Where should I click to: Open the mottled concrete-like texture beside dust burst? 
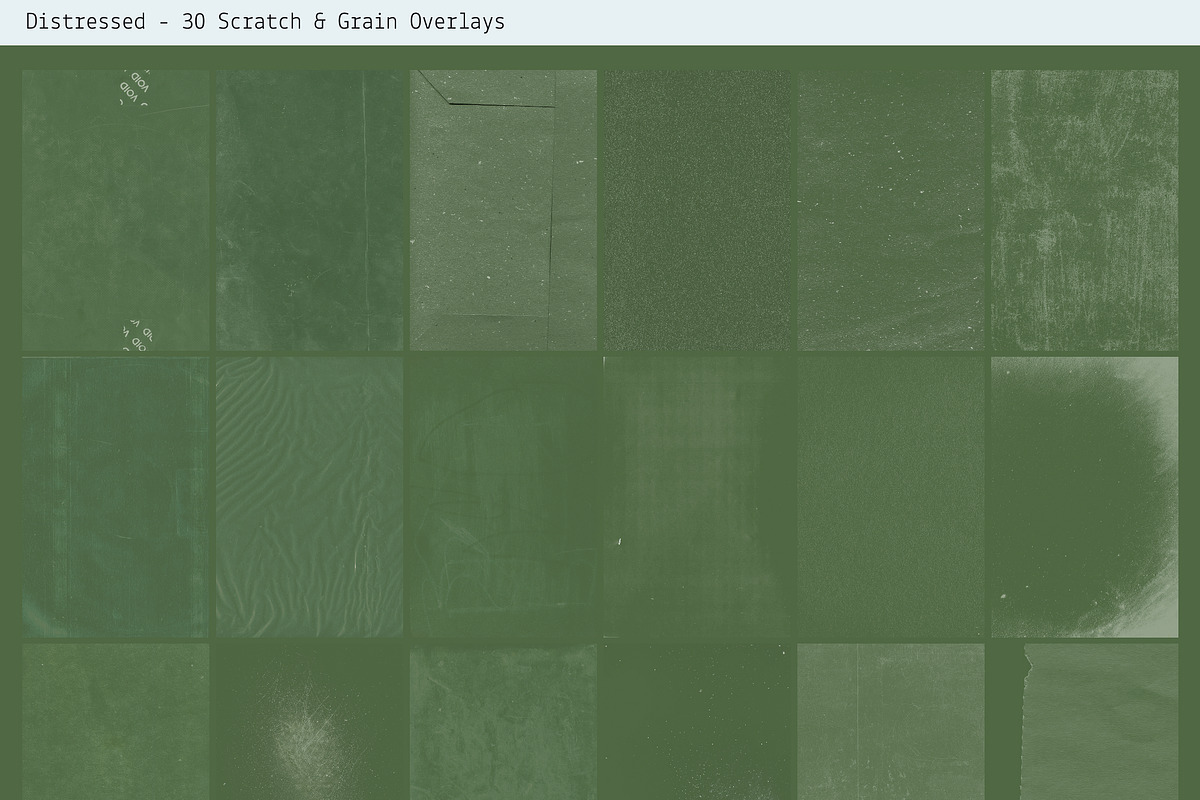(503, 722)
